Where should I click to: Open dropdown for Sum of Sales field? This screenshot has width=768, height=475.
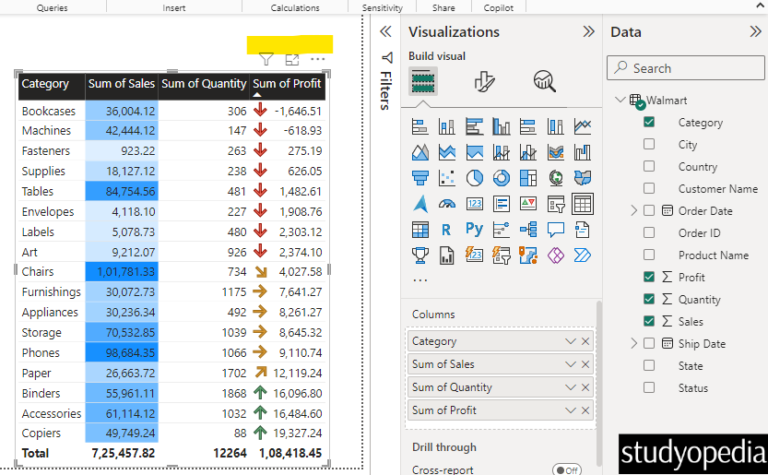(570, 364)
